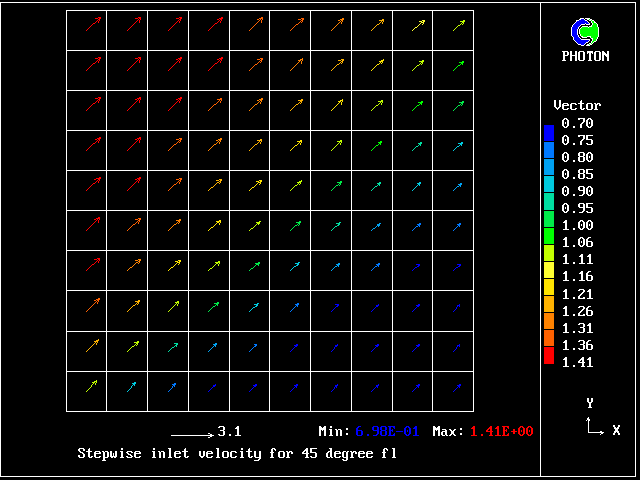Select the 0.70 legend value
The height and width of the screenshot is (480, 640).
(577, 123)
